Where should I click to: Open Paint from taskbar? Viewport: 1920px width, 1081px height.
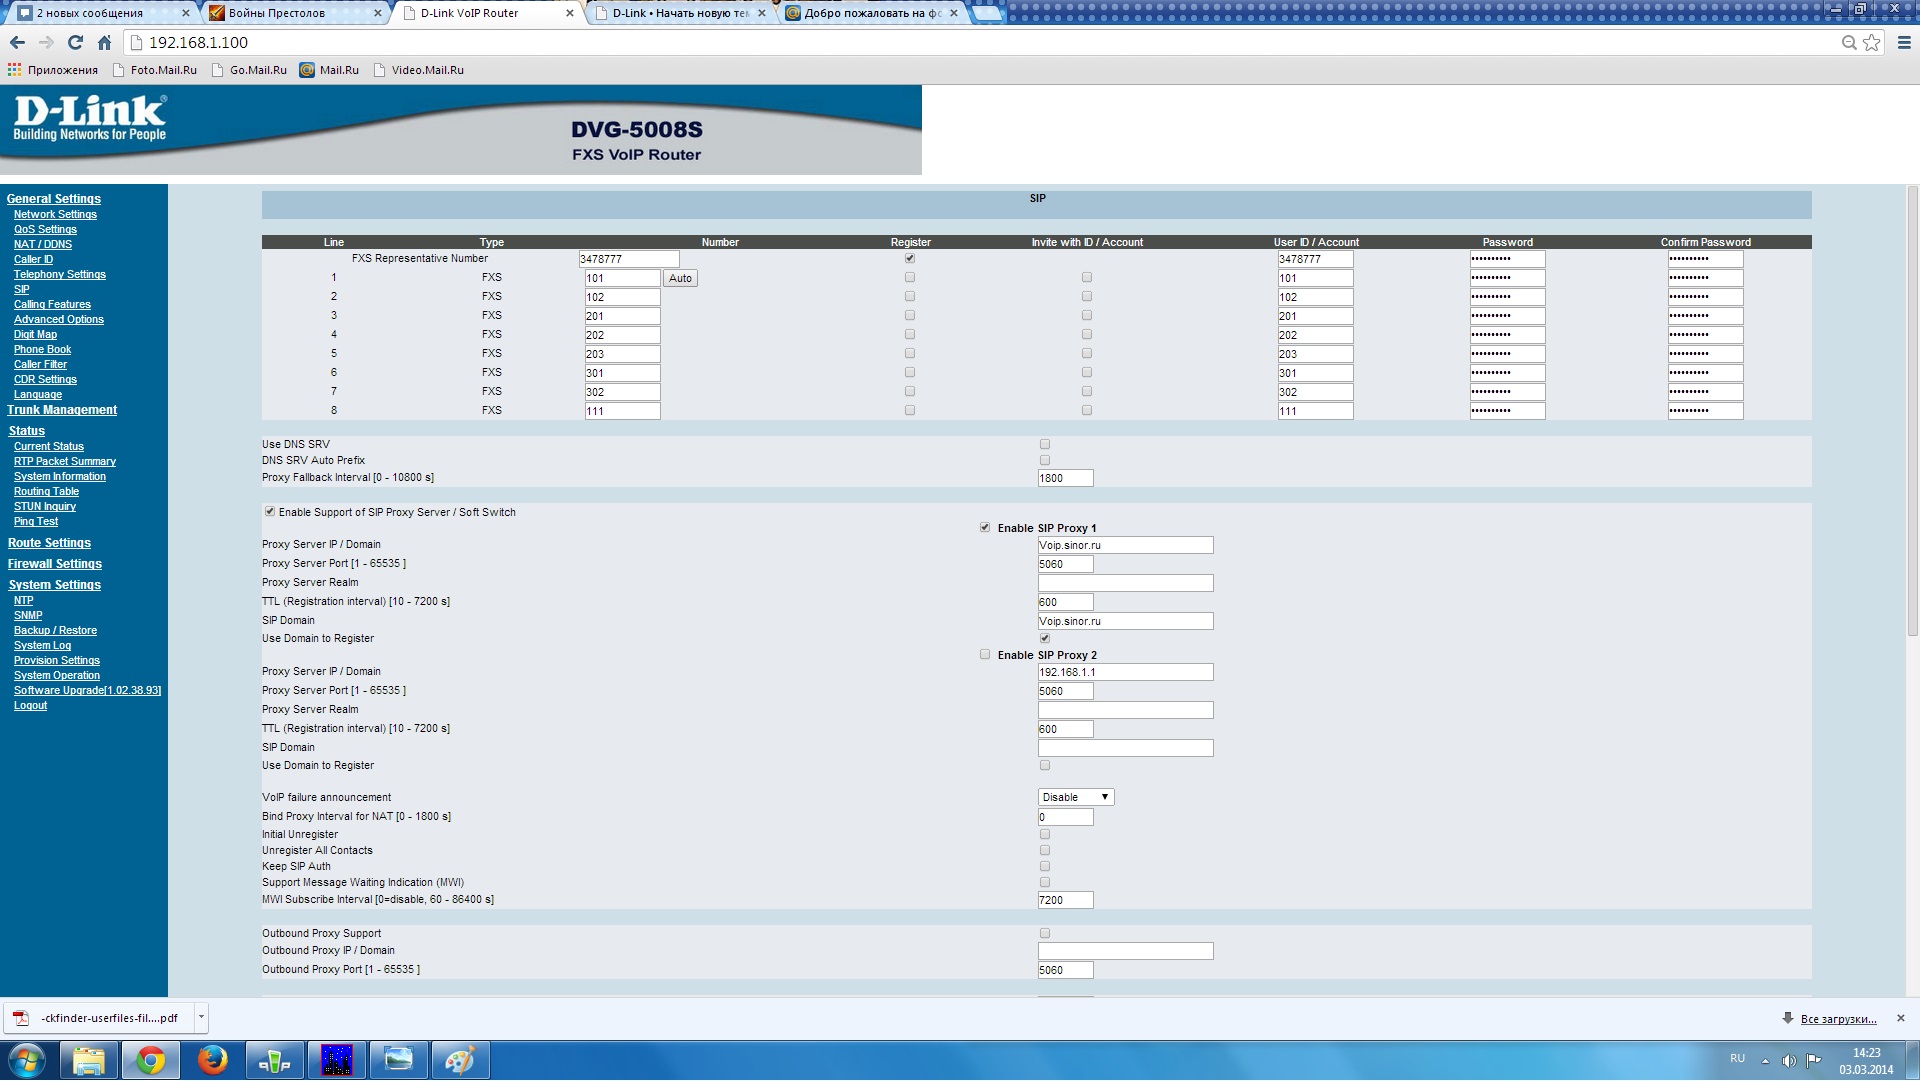[x=460, y=1060]
